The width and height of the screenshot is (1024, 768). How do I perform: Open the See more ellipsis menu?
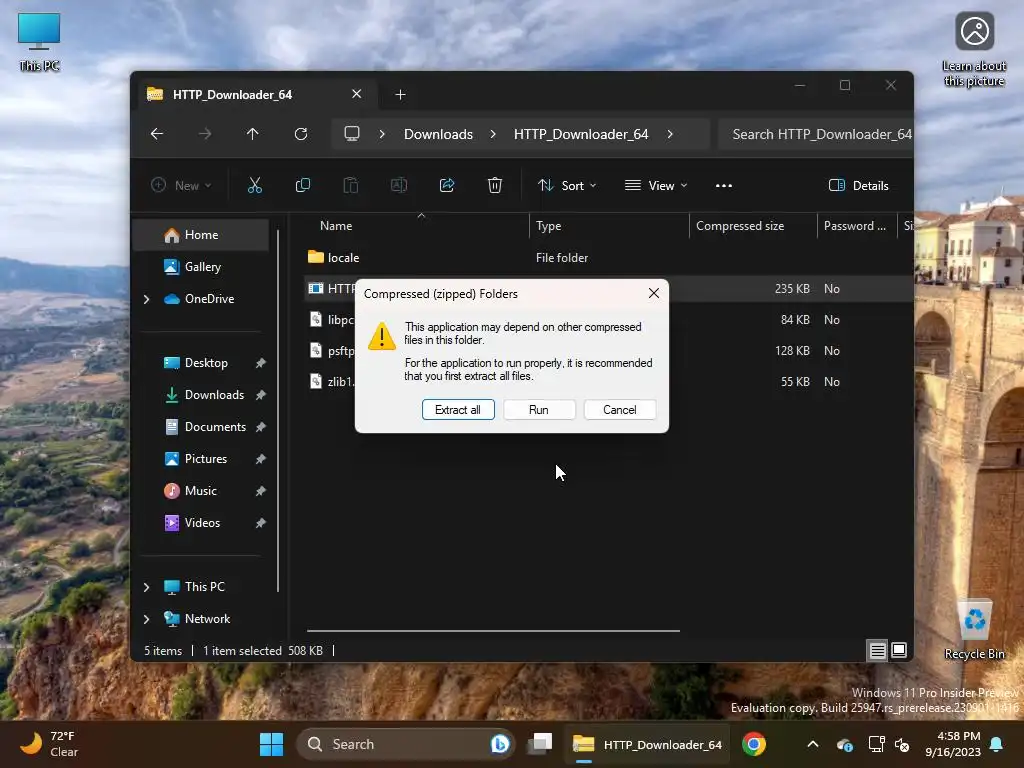[x=724, y=185]
